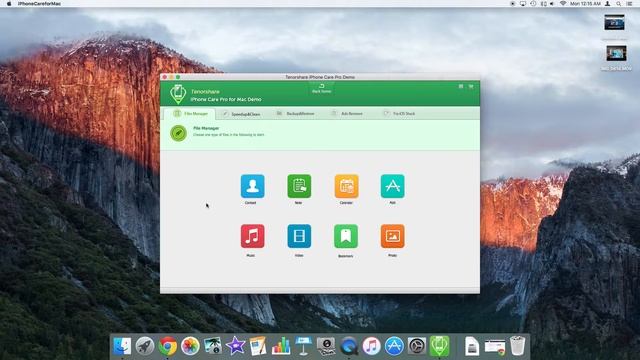
Task: Open the Trash in the dock
Action: 518,346
